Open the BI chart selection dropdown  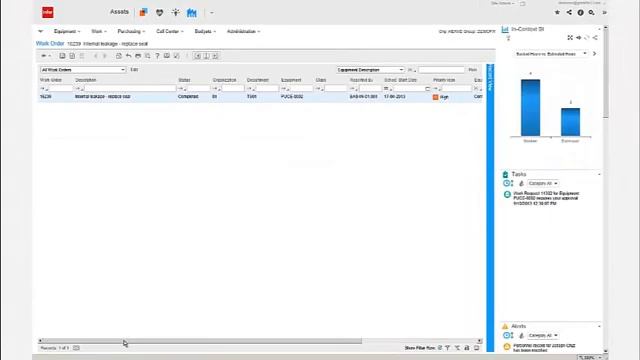pos(550,54)
